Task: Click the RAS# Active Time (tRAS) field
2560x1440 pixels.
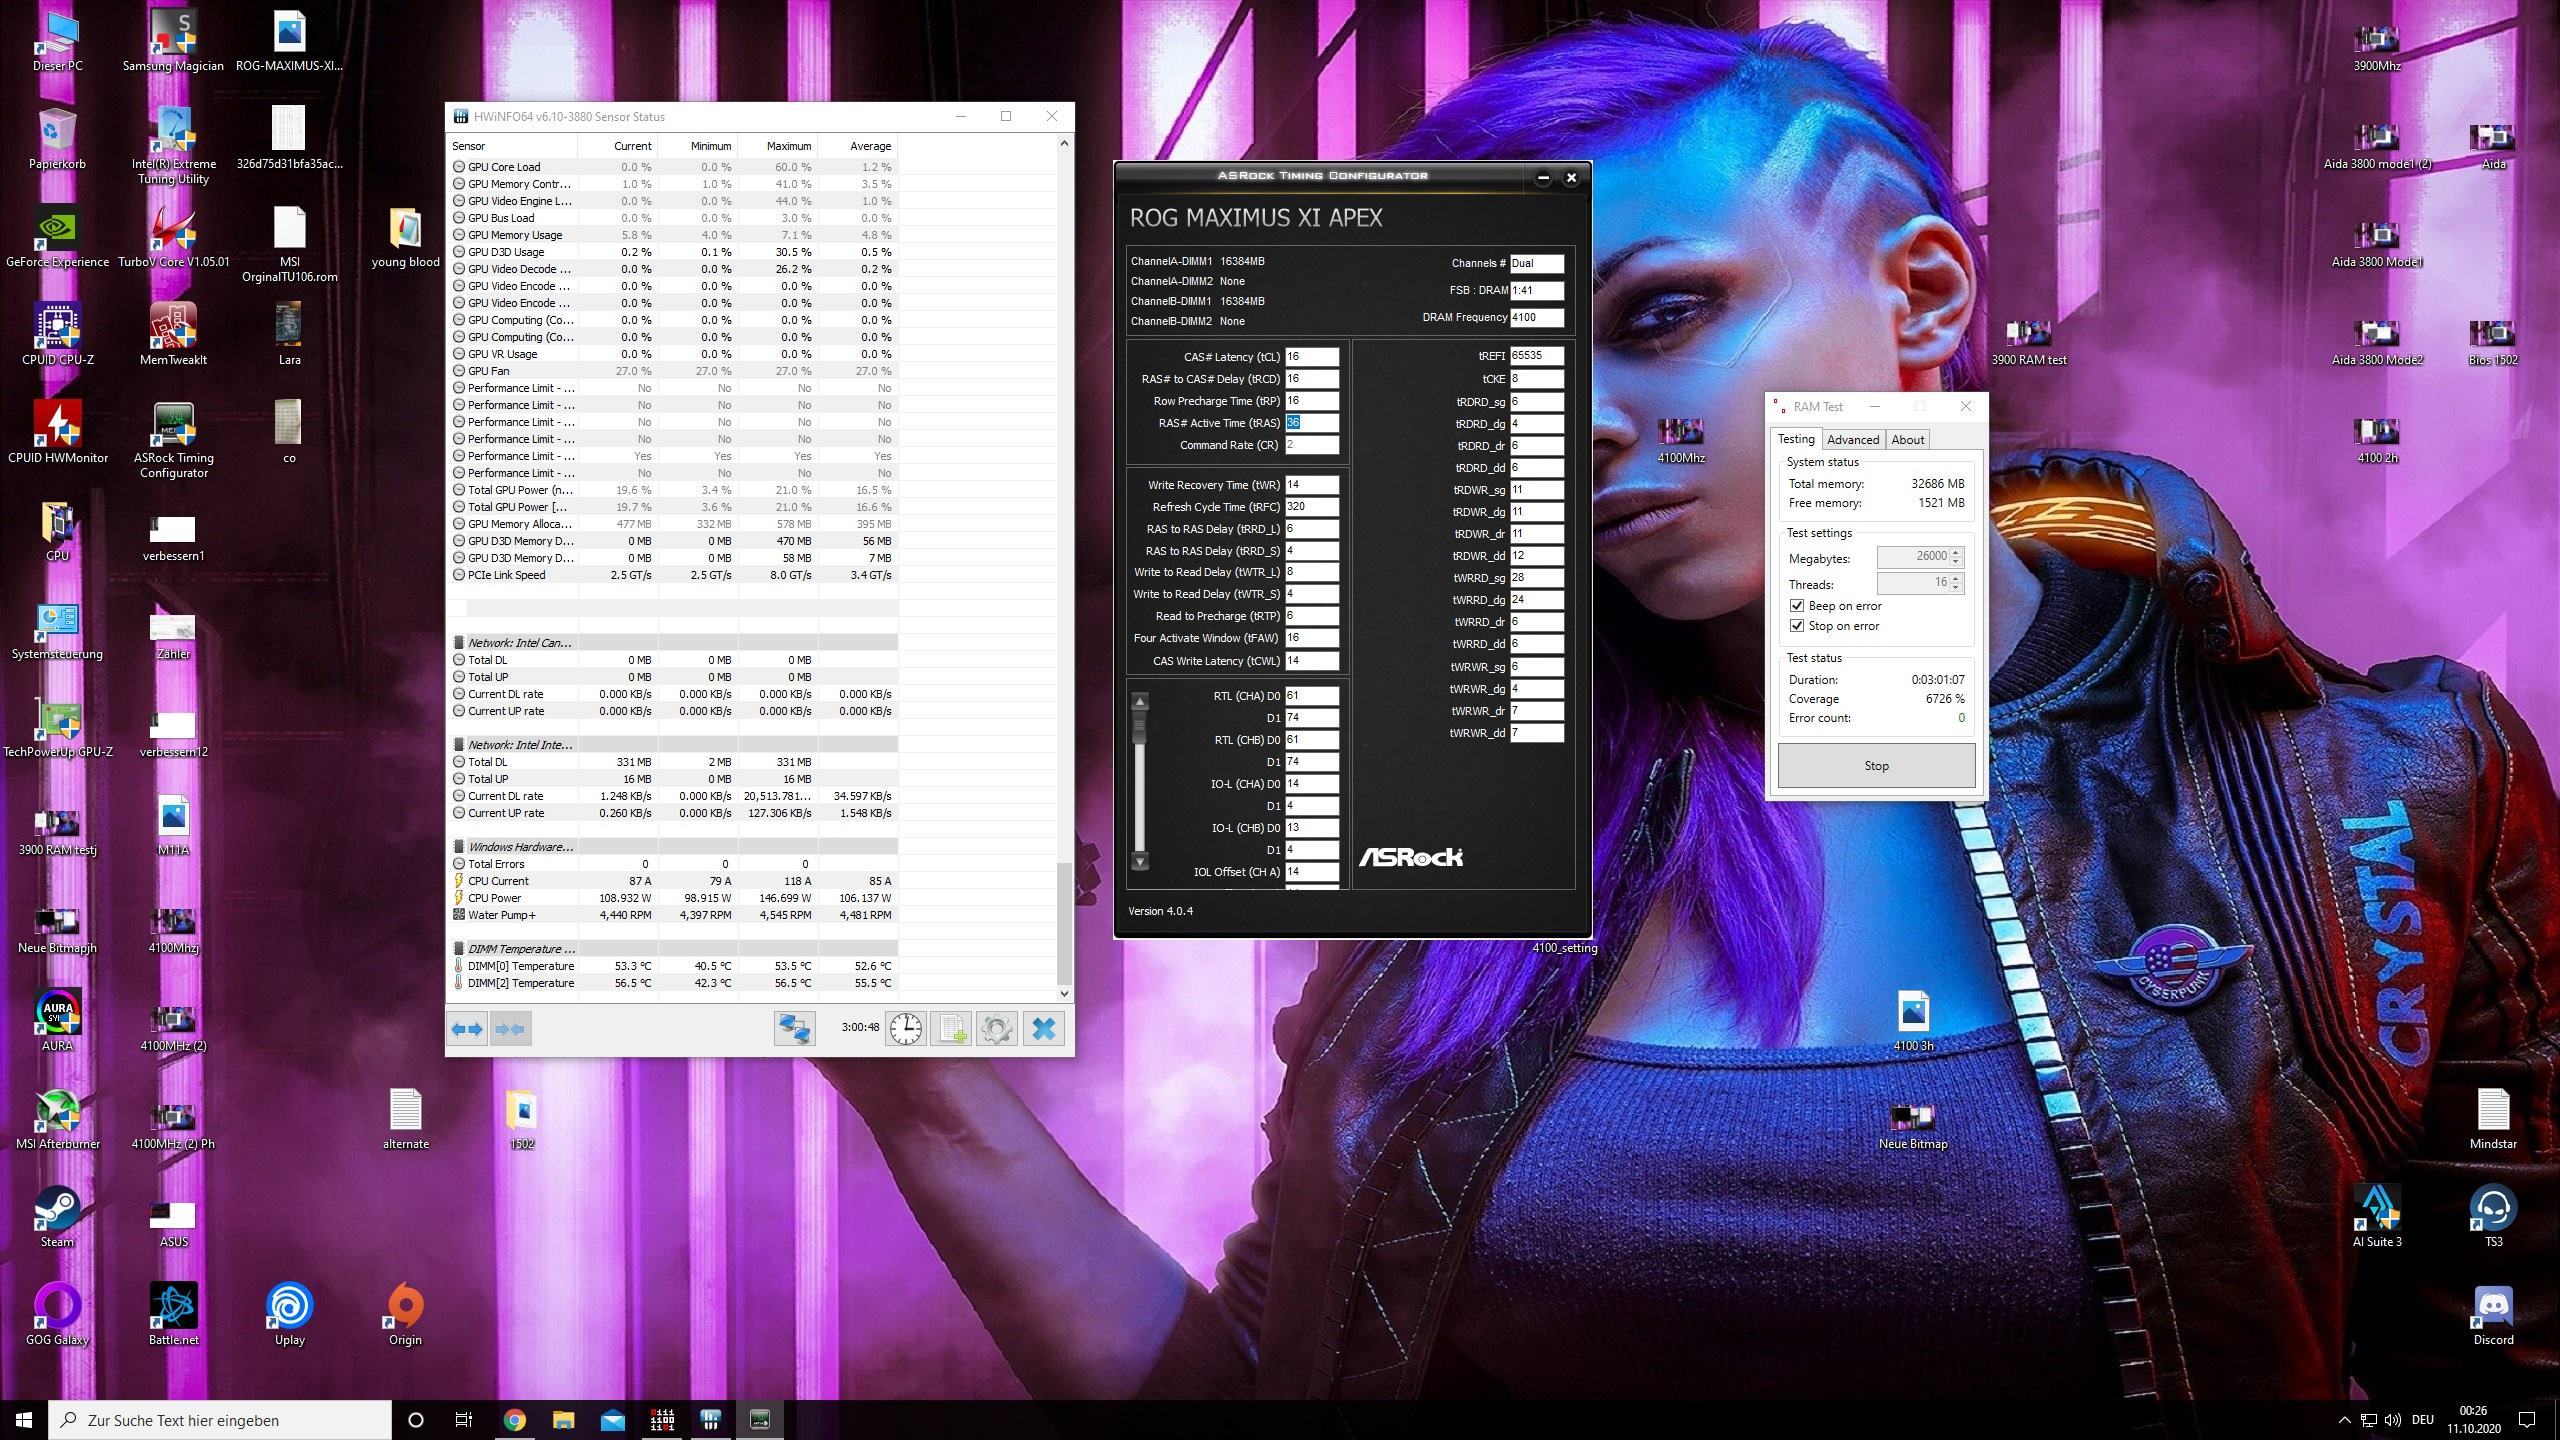Action: pos(1312,423)
